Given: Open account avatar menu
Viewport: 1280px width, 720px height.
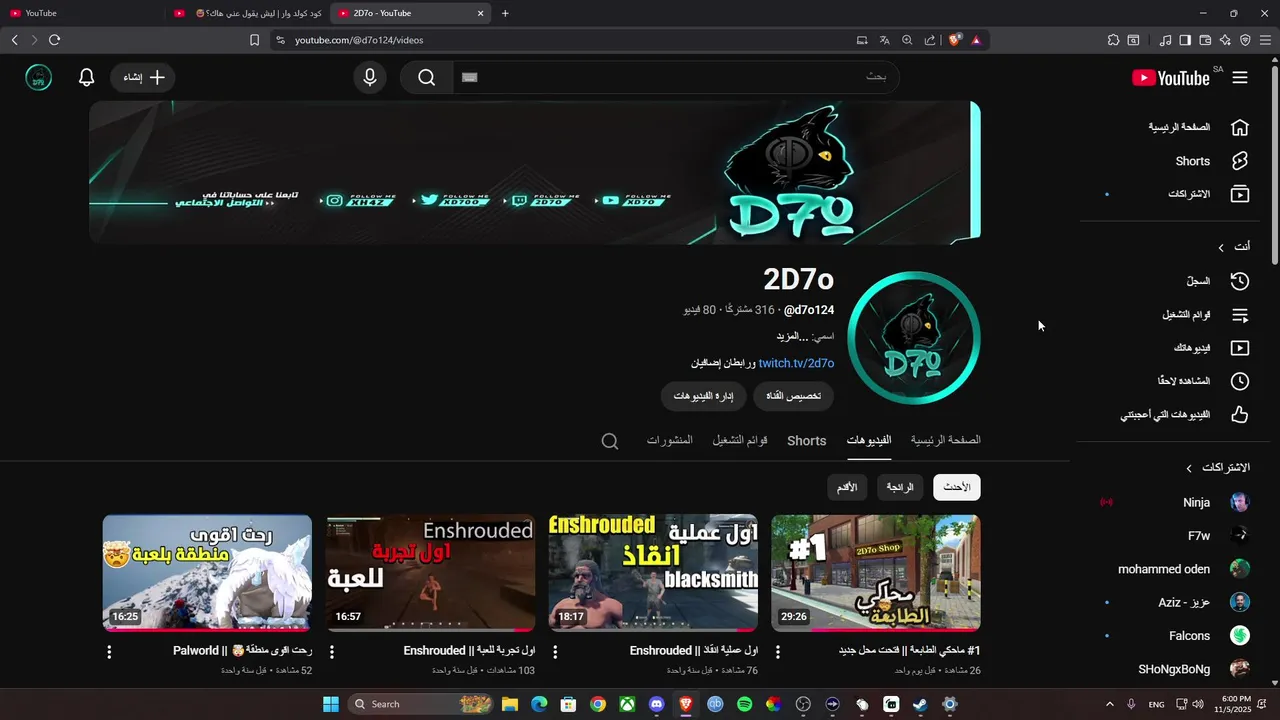Looking at the screenshot, I should (x=38, y=77).
